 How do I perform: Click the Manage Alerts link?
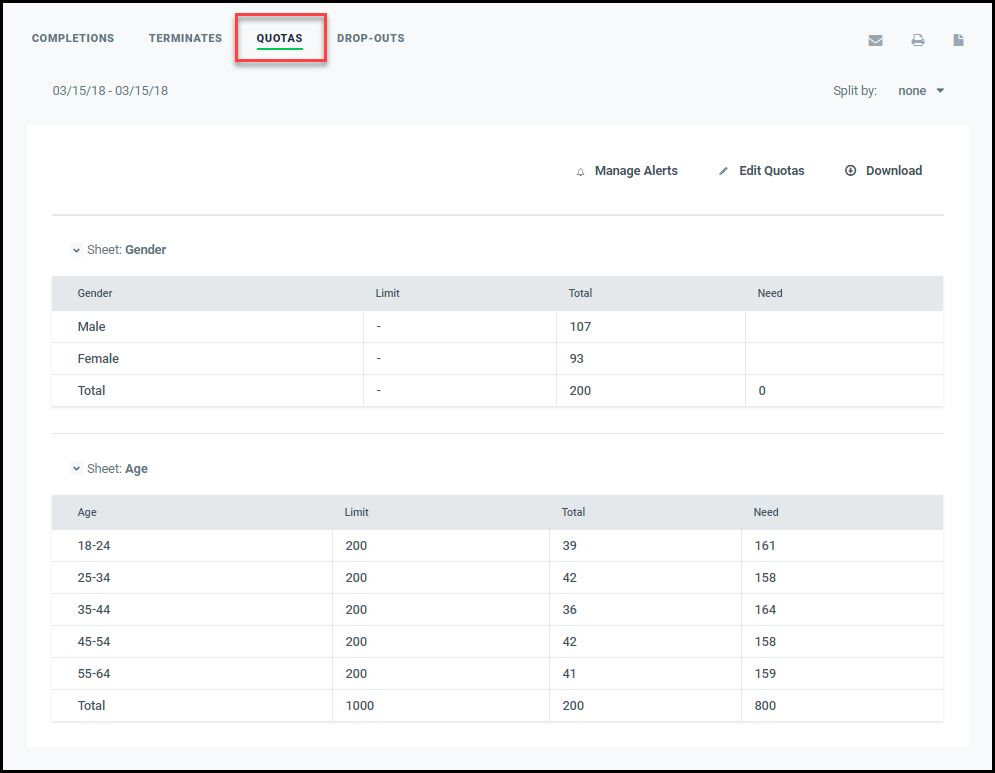pos(636,171)
